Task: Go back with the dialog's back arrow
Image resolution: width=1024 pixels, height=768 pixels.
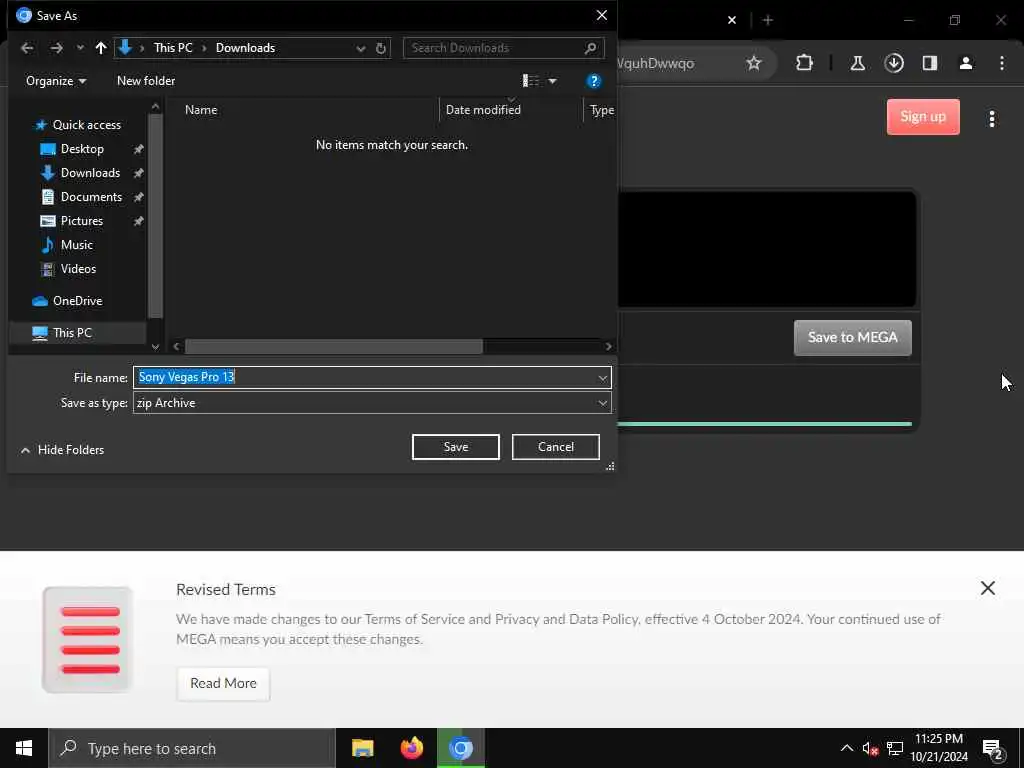Action: click(x=27, y=48)
